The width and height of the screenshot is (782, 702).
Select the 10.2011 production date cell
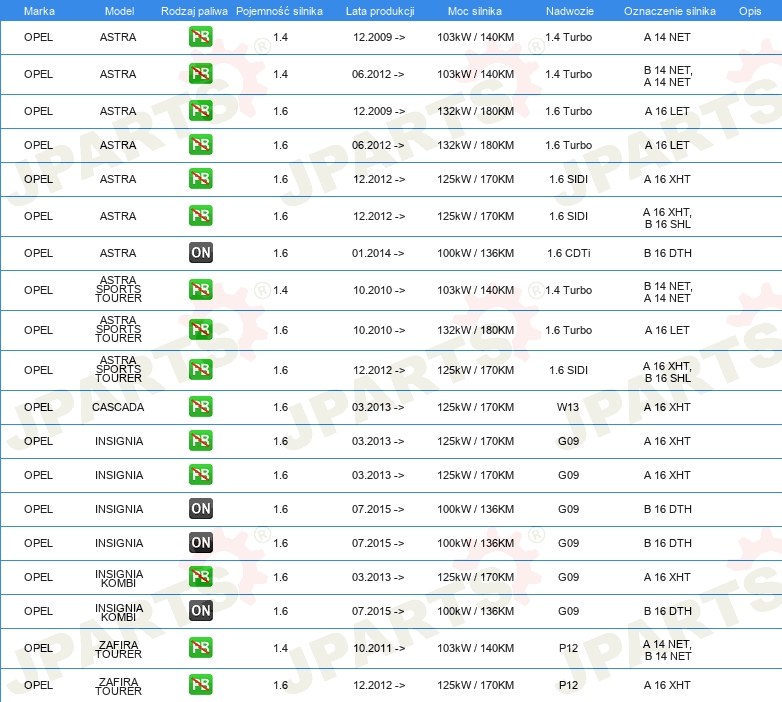[x=379, y=648]
